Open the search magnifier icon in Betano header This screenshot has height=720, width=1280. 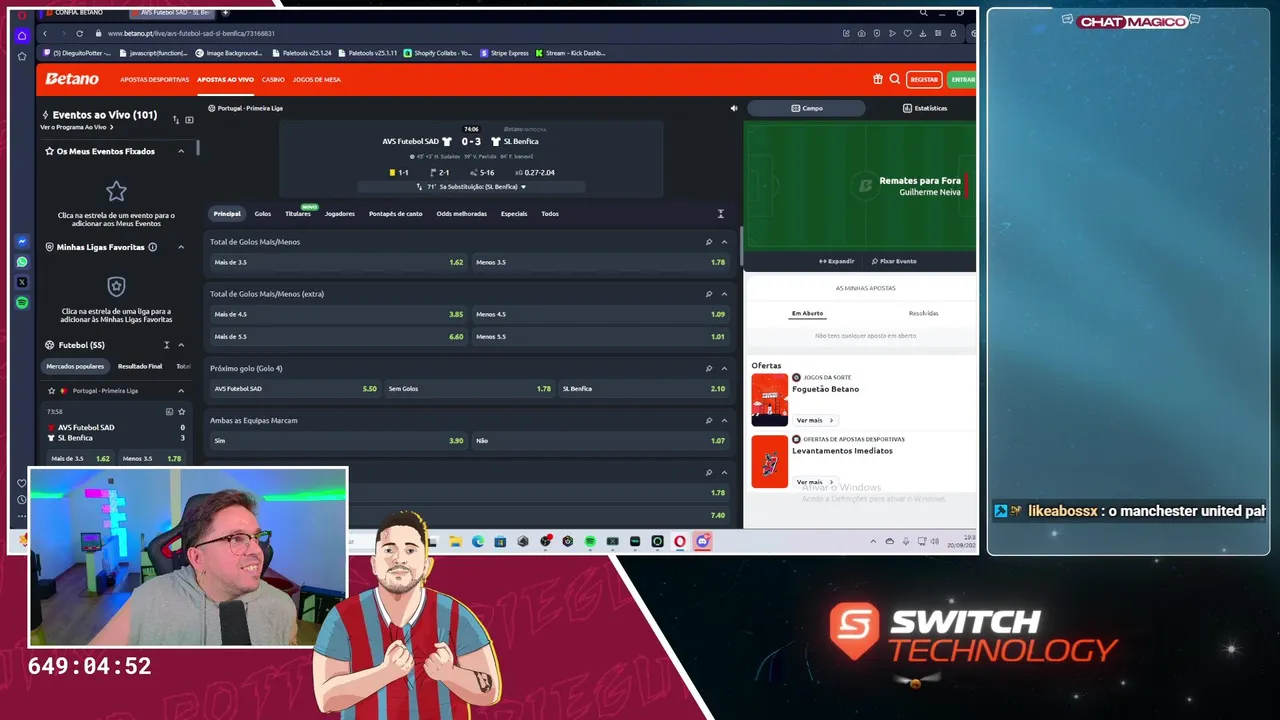(x=895, y=79)
